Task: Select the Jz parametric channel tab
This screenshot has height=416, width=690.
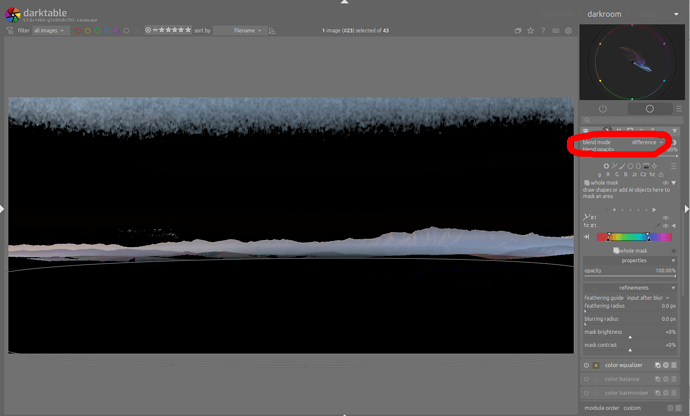Action: (635, 174)
